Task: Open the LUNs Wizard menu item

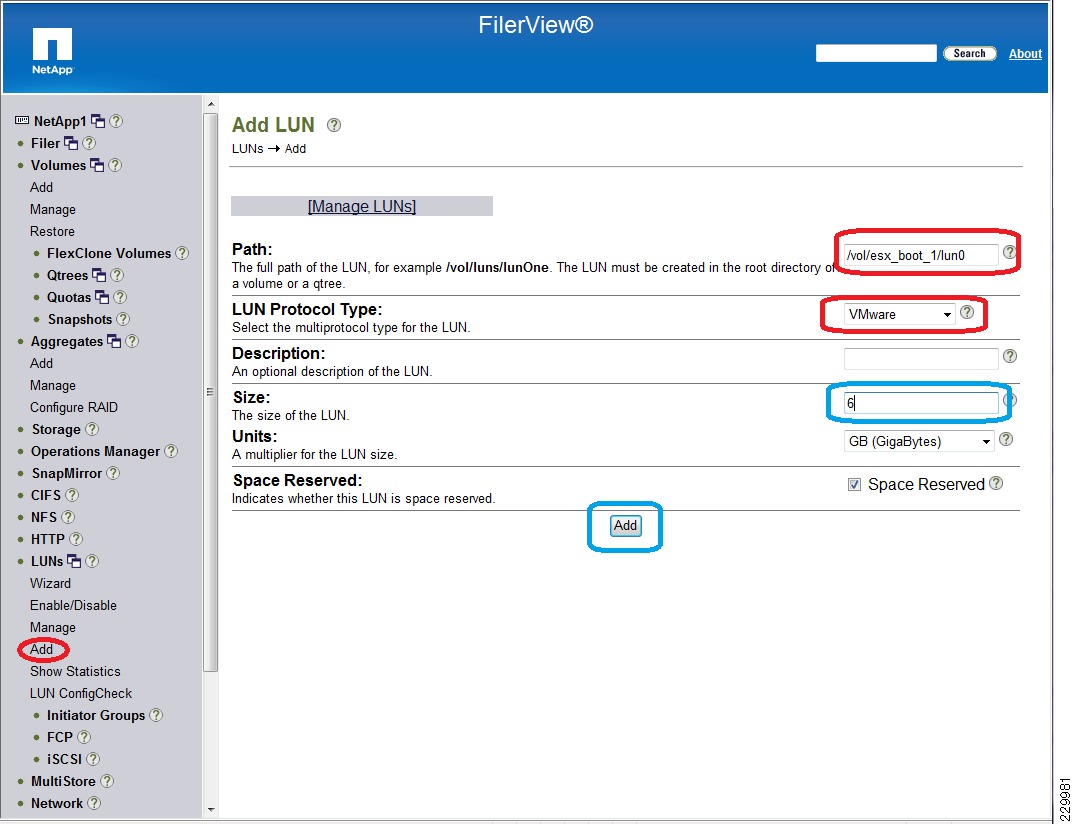Action: 50,583
